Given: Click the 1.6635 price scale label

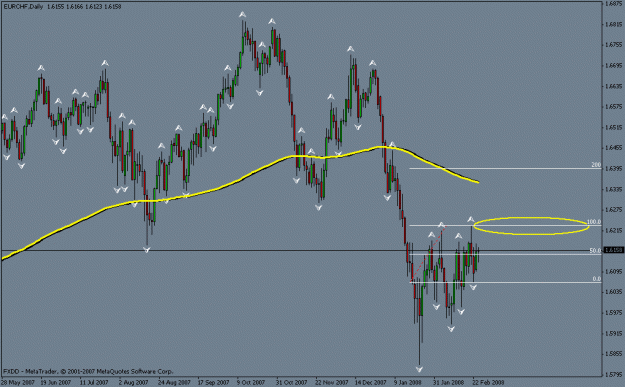Looking at the screenshot, I should coord(613,86).
